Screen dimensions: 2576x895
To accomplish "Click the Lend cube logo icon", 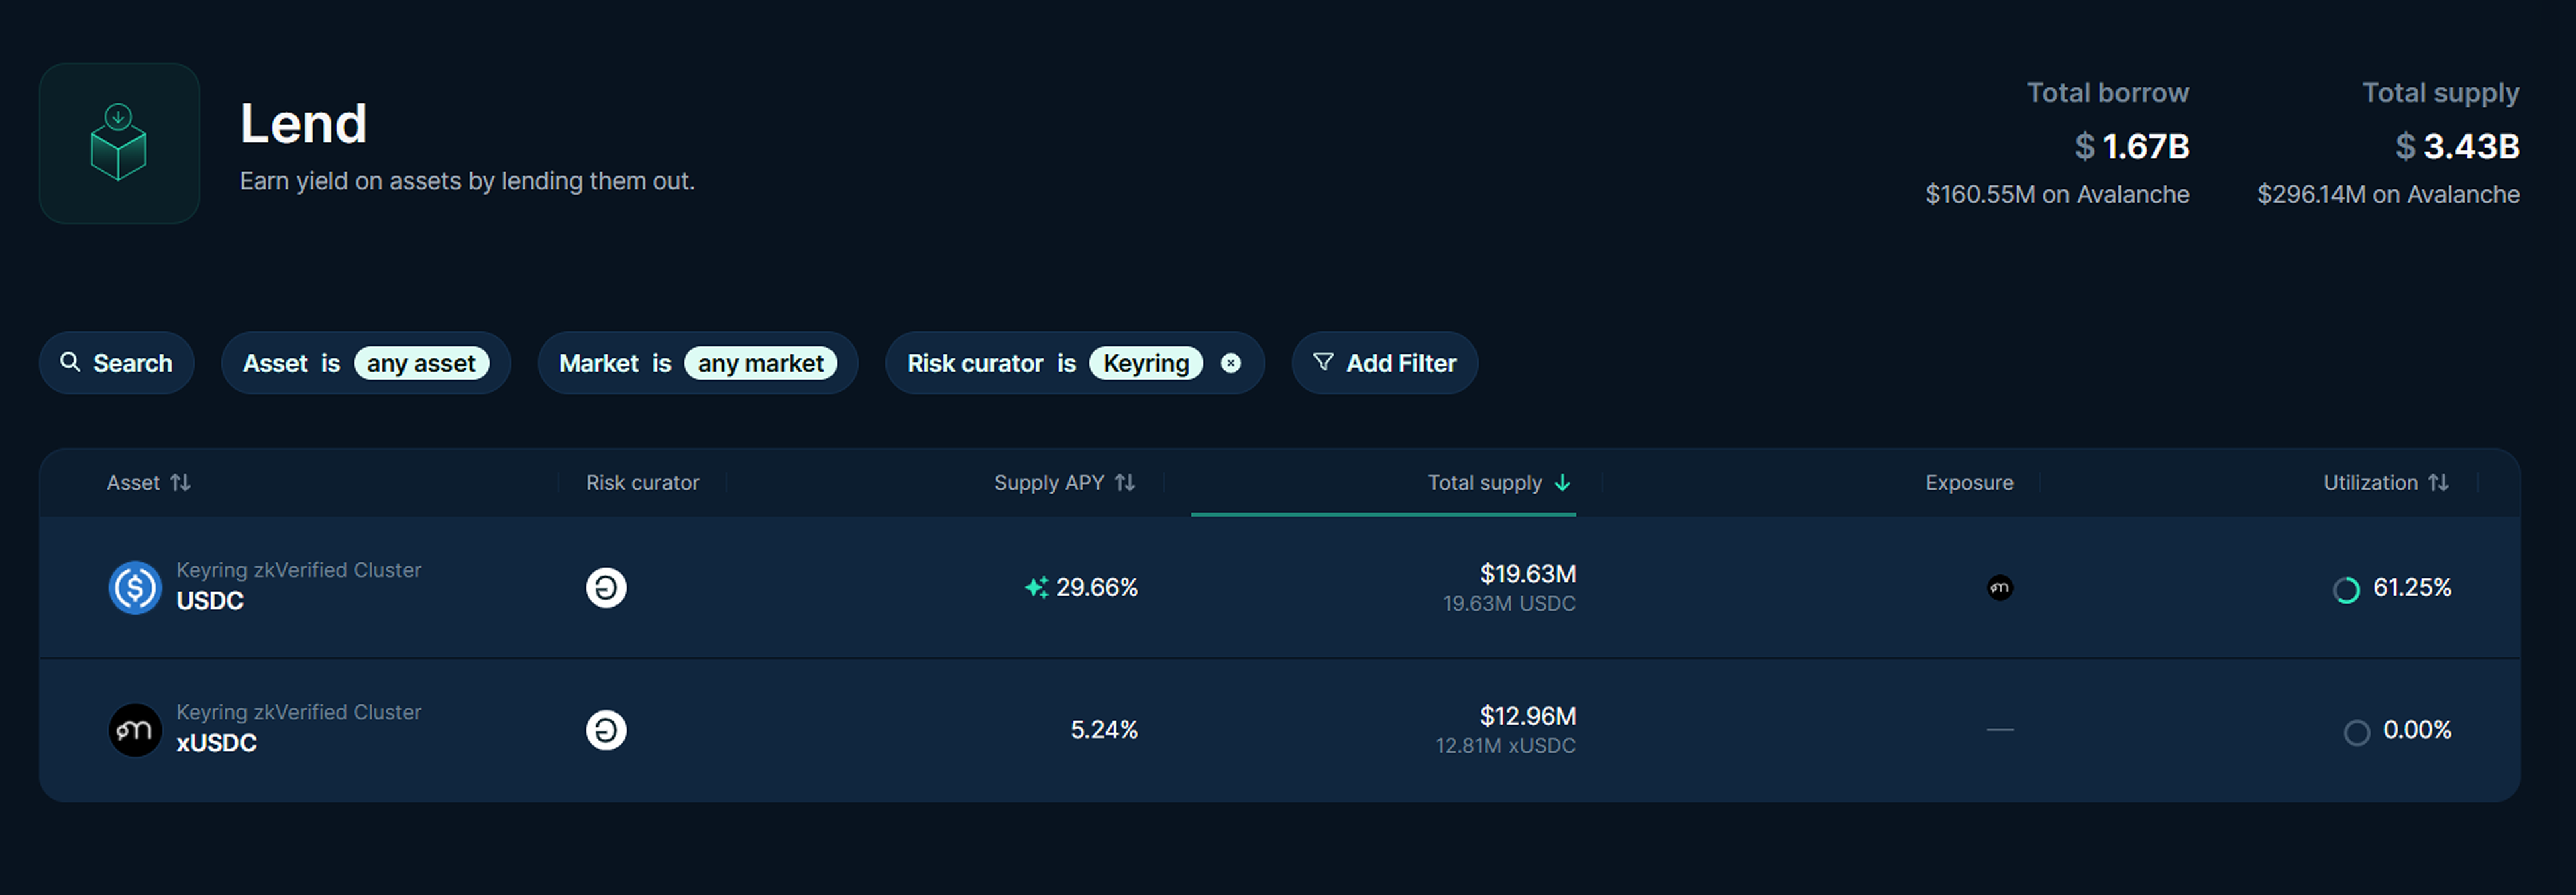I will pyautogui.click(x=118, y=143).
